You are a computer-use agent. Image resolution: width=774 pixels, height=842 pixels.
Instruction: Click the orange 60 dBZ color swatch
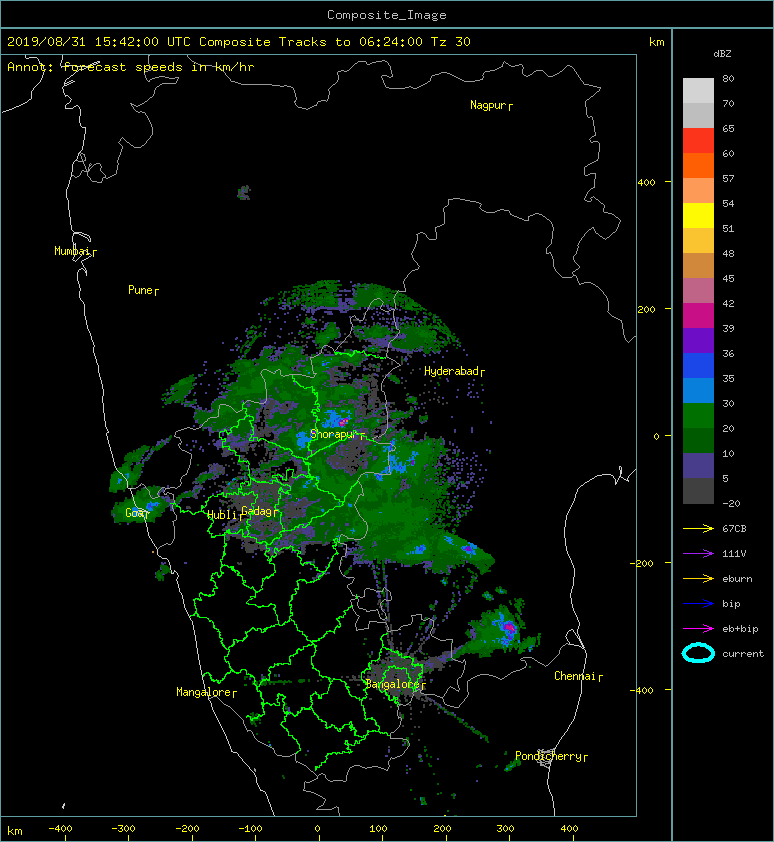pyautogui.click(x=698, y=166)
